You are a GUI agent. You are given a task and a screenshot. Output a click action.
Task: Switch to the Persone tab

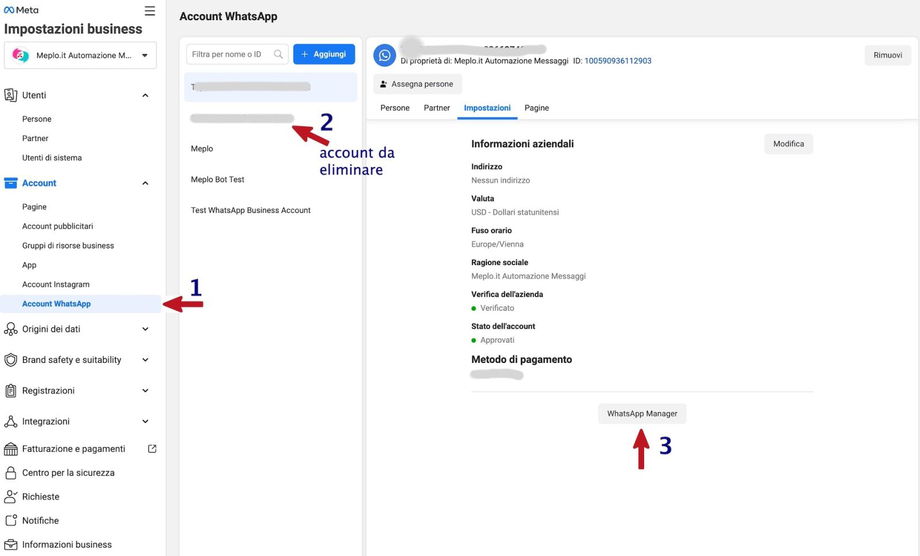[395, 108]
